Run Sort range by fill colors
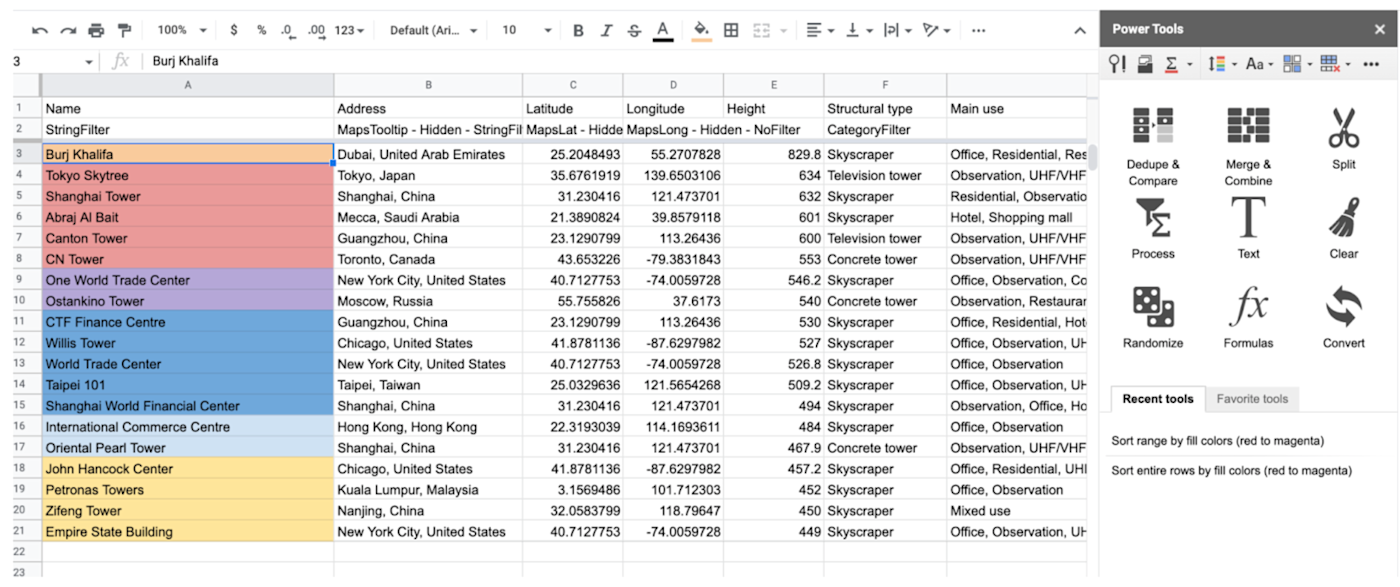 (1217, 441)
